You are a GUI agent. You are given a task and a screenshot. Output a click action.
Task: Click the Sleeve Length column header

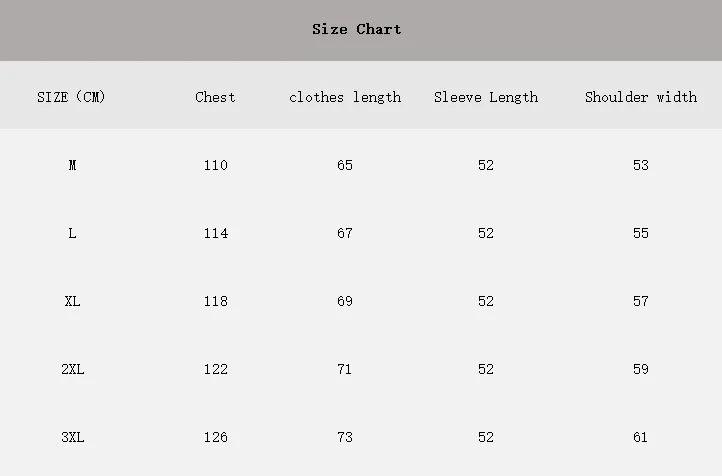point(486,97)
